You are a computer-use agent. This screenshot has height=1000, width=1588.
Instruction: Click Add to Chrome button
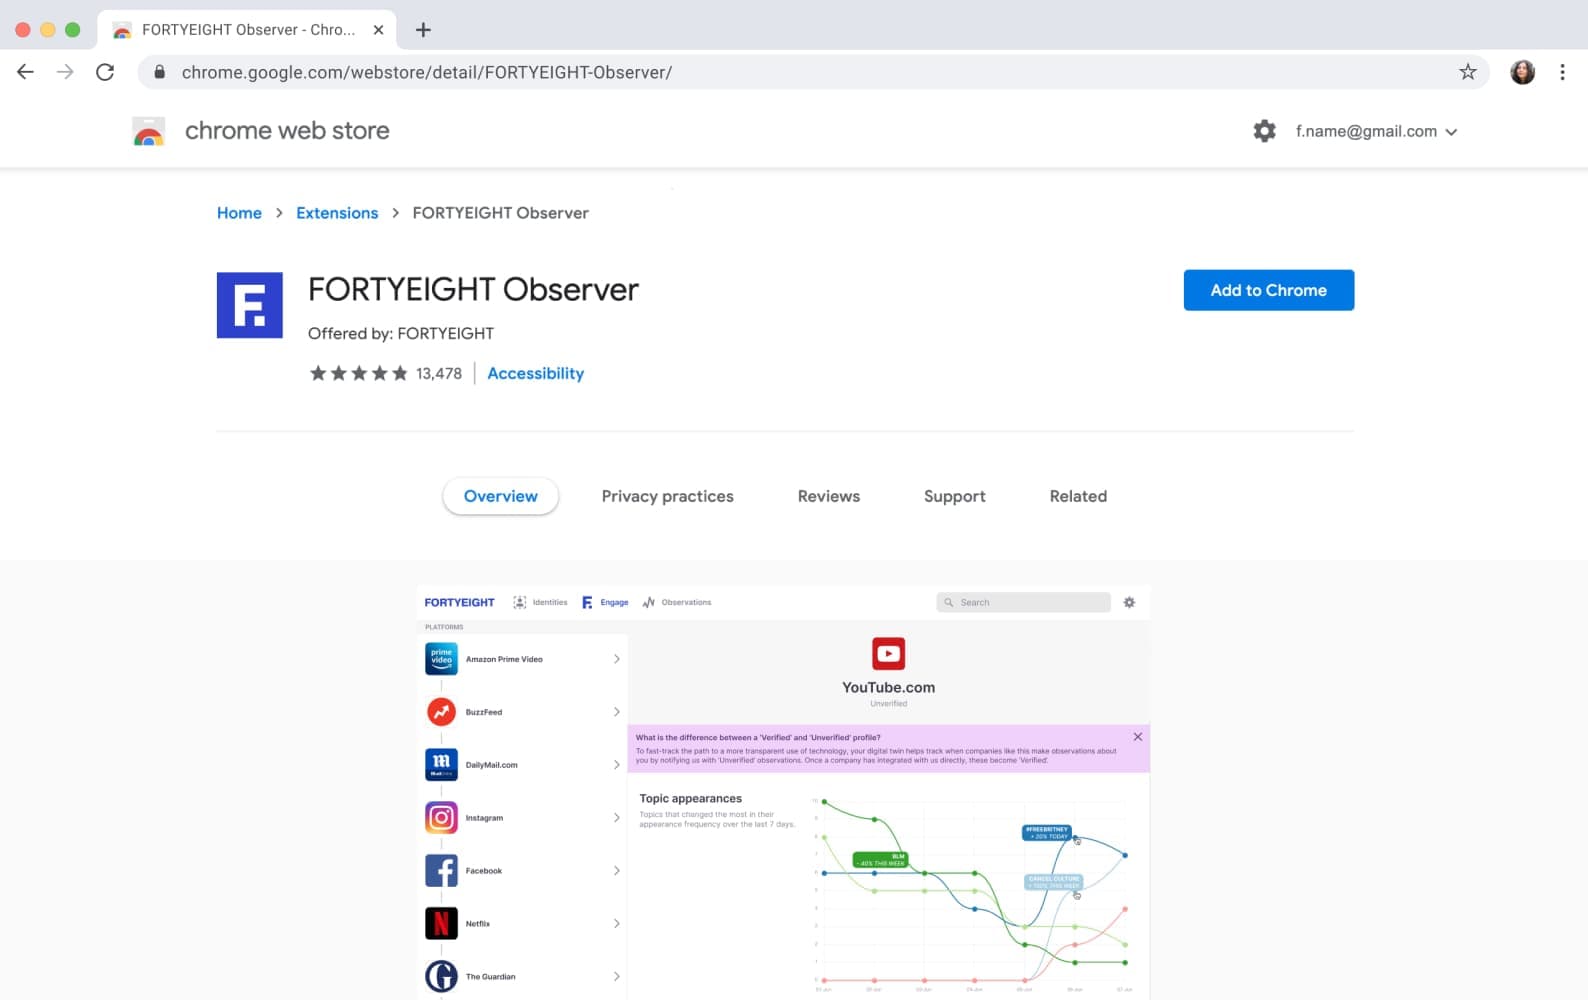[1268, 290]
